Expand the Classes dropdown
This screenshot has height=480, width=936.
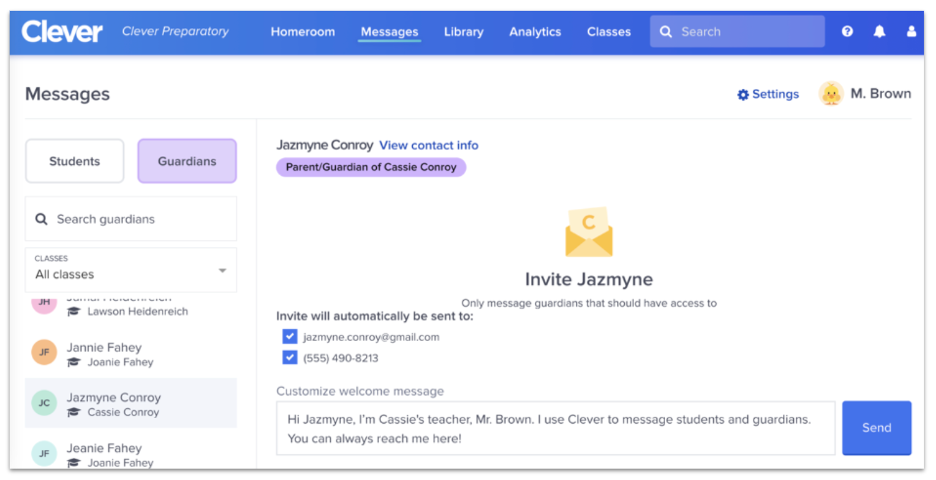tap(131, 270)
